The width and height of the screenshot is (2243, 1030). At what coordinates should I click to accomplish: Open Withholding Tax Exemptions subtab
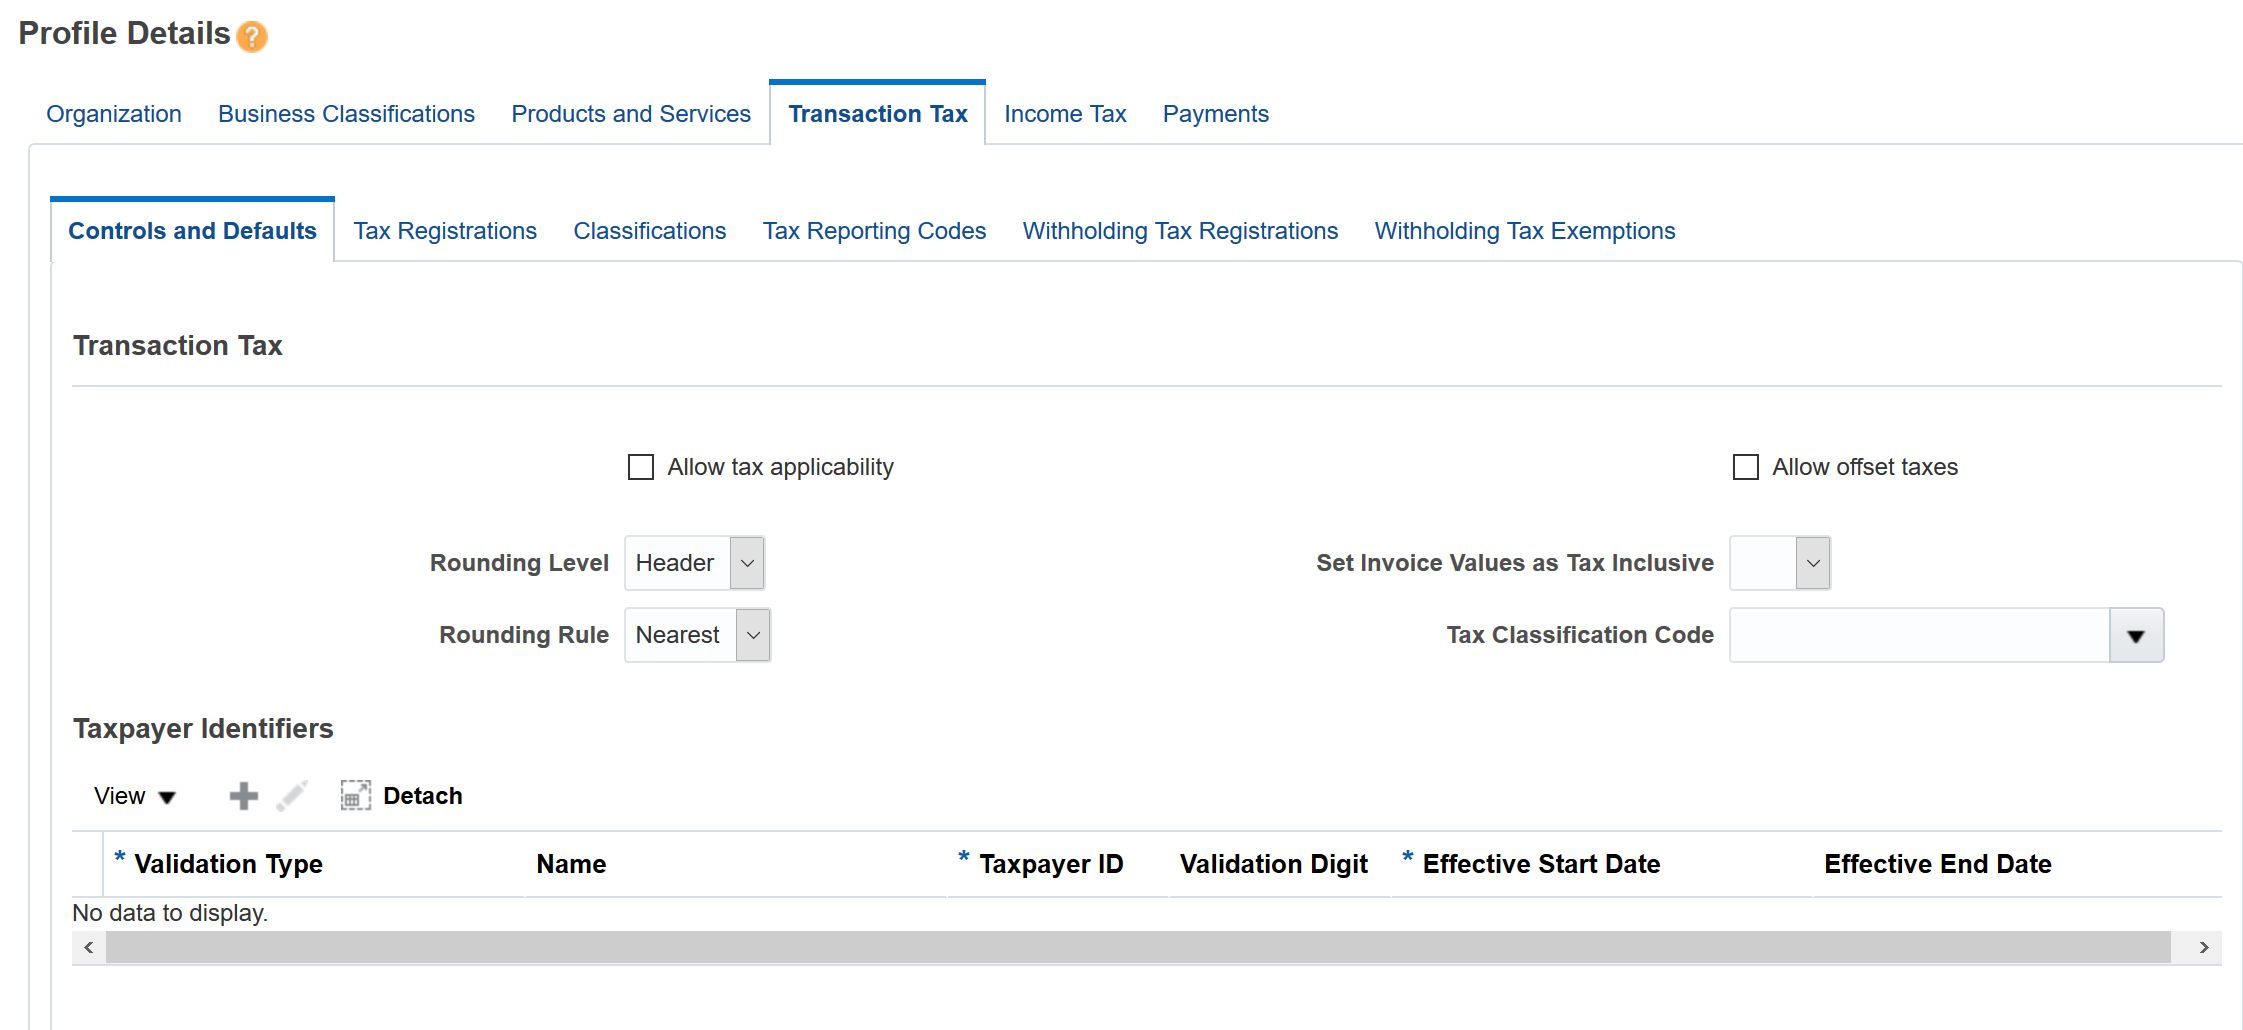click(x=1525, y=231)
